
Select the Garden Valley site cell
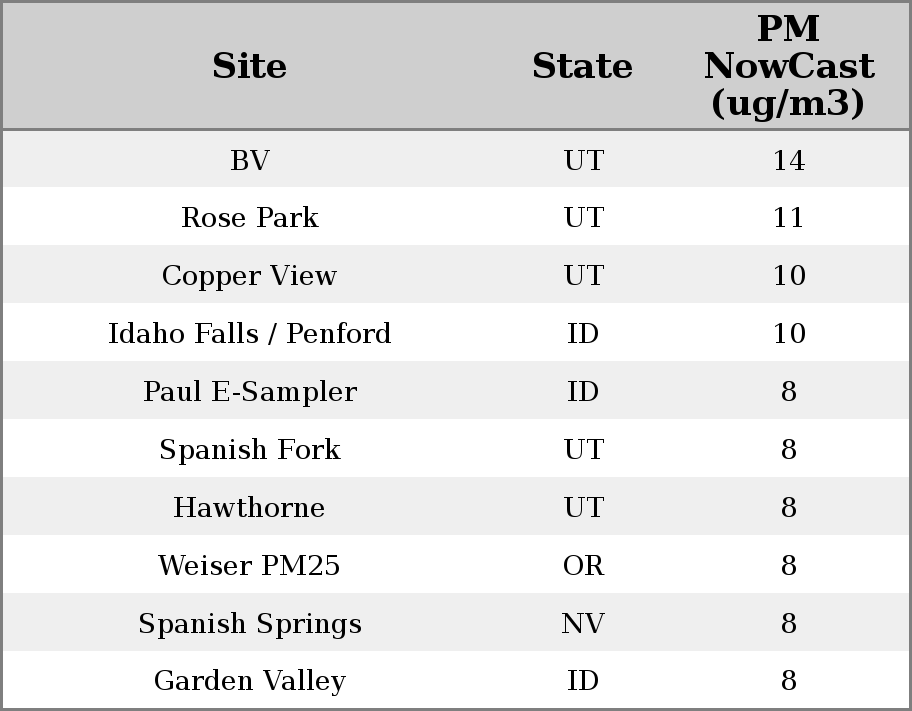click(x=249, y=681)
